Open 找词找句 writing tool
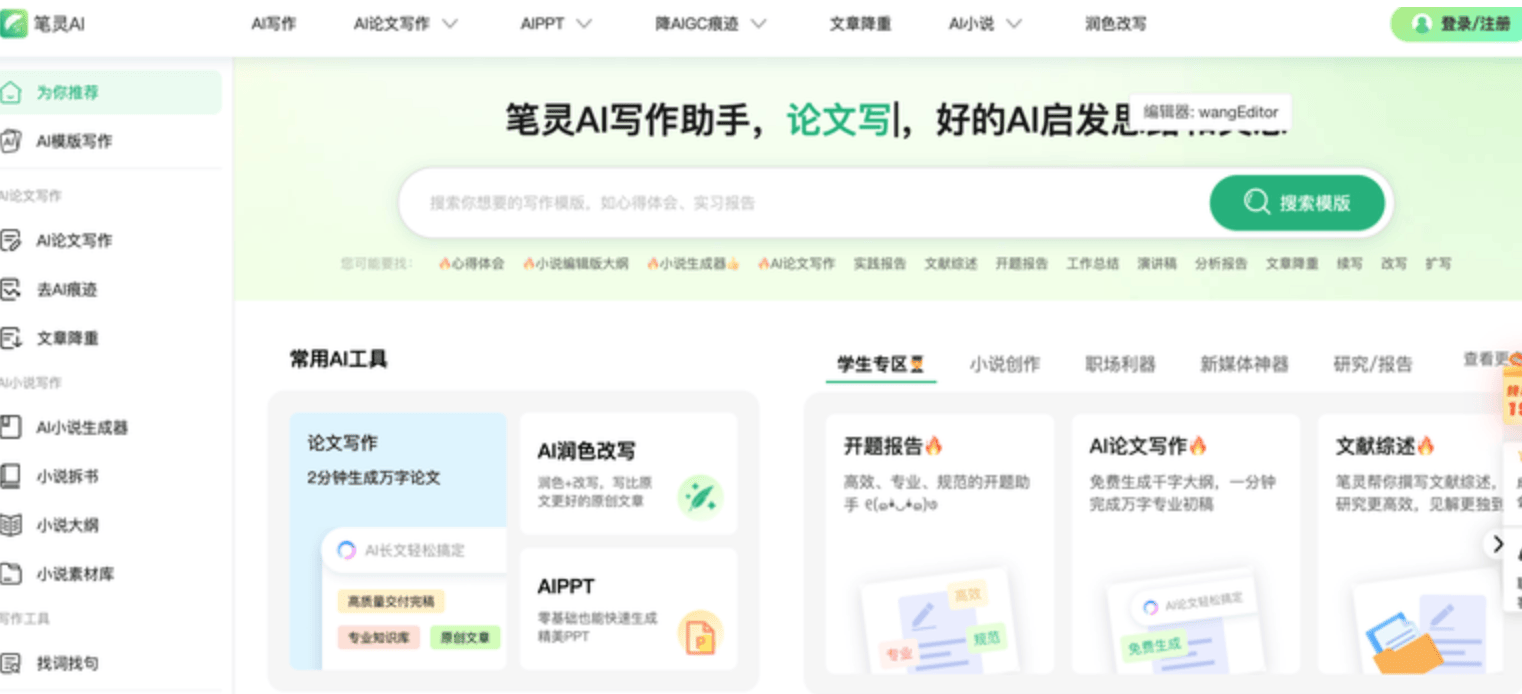Viewport: 1522px width, 694px height. coord(67,663)
